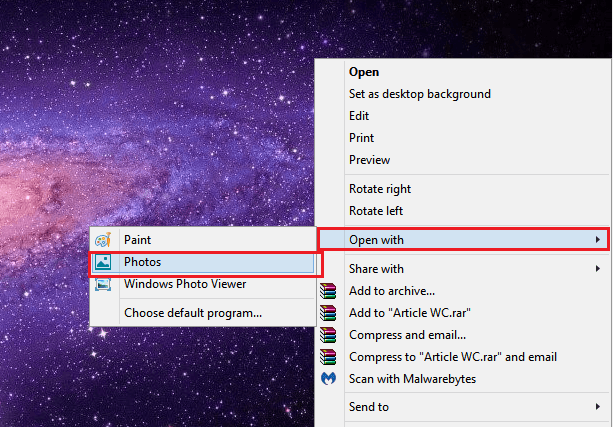Click WinRAR icon beside Add to archive

pyautogui.click(x=328, y=291)
